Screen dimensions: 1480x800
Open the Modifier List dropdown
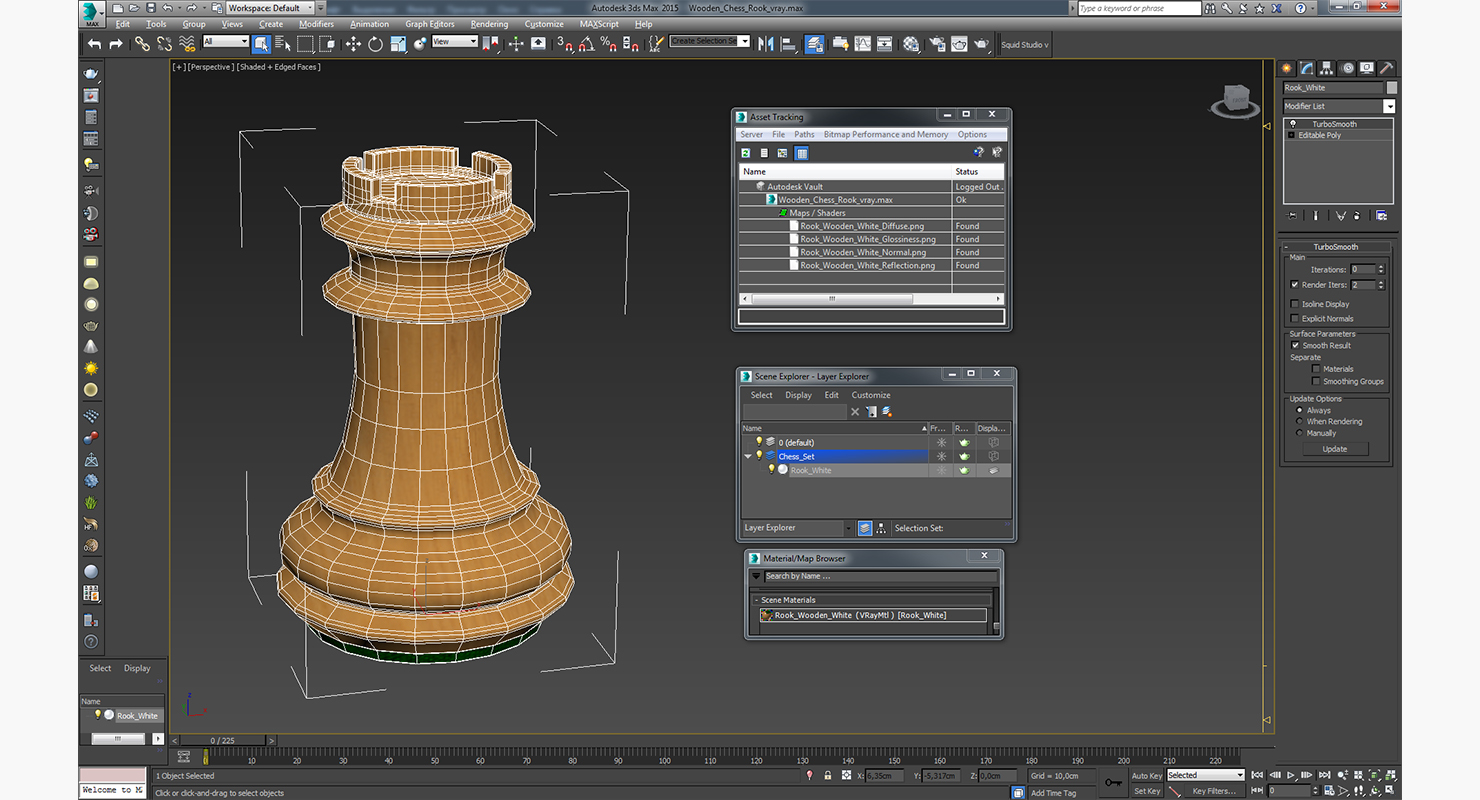coord(1389,106)
